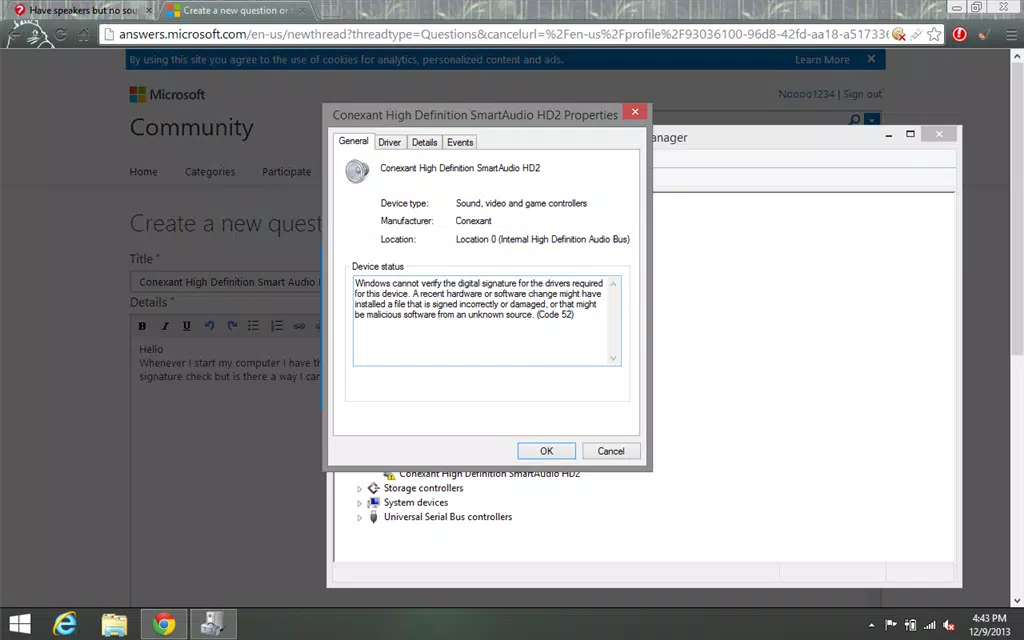The image size is (1024, 640).
Task: Open the Community heading link
Action: point(191,127)
